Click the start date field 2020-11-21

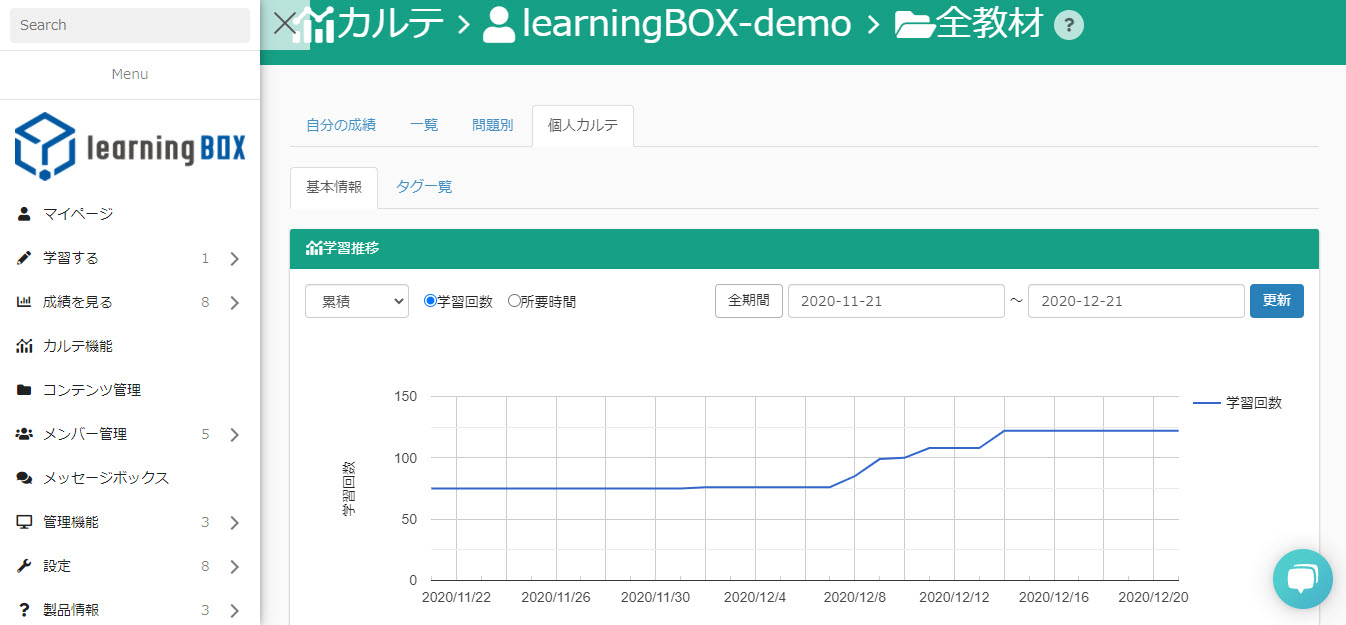pyautogui.click(x=896, y=301)
